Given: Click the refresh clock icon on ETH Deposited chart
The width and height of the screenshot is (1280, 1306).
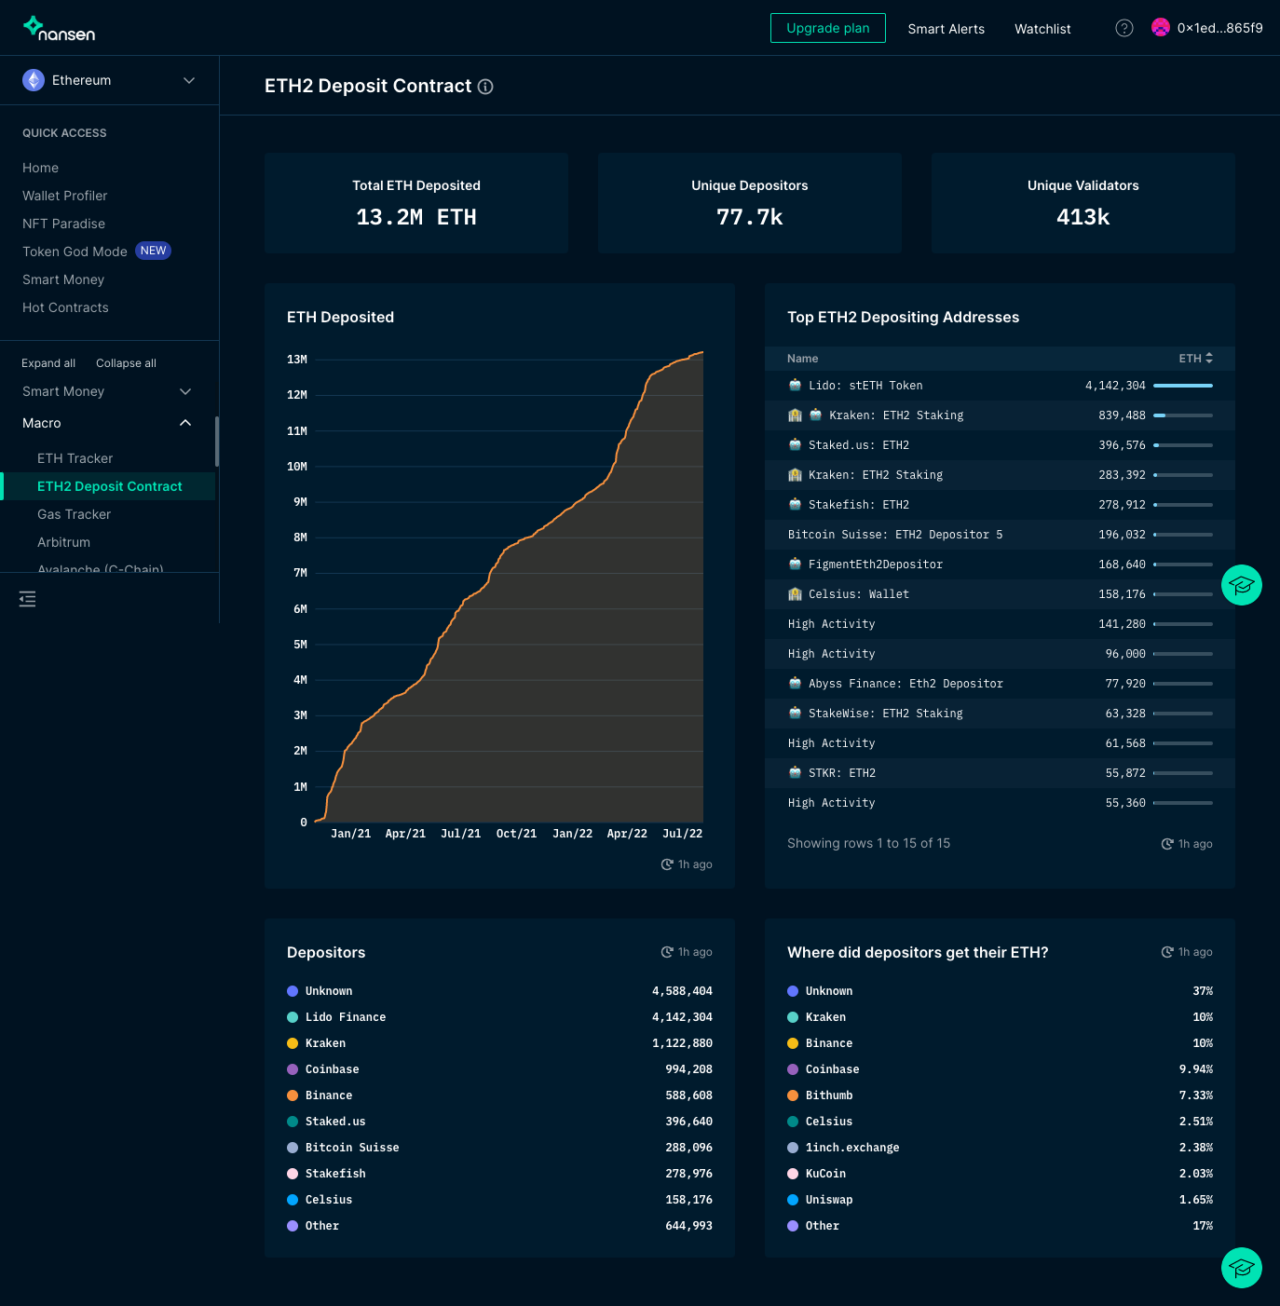Looking at the screenshot, I should pos(667,864).
